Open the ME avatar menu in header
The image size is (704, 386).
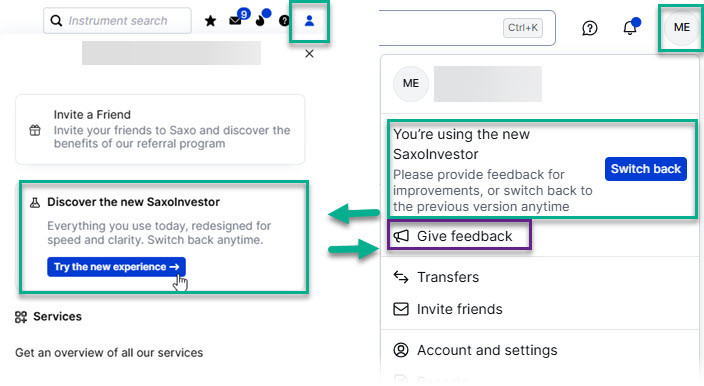682,27
